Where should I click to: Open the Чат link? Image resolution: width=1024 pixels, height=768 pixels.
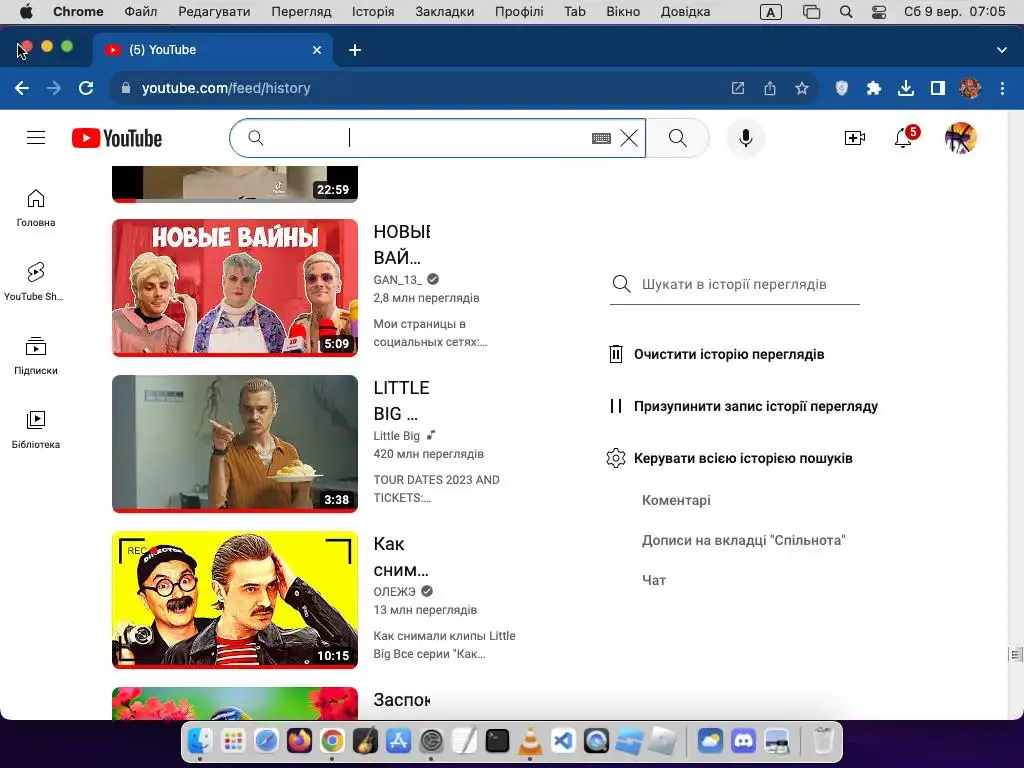pyautogui.click(x=654, y=581)
